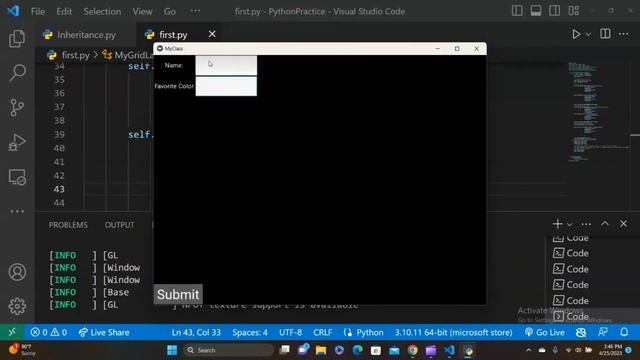Show additional views via activity bar ellipsis
This screenshot has width=640, height=360.
click(17, 211)
